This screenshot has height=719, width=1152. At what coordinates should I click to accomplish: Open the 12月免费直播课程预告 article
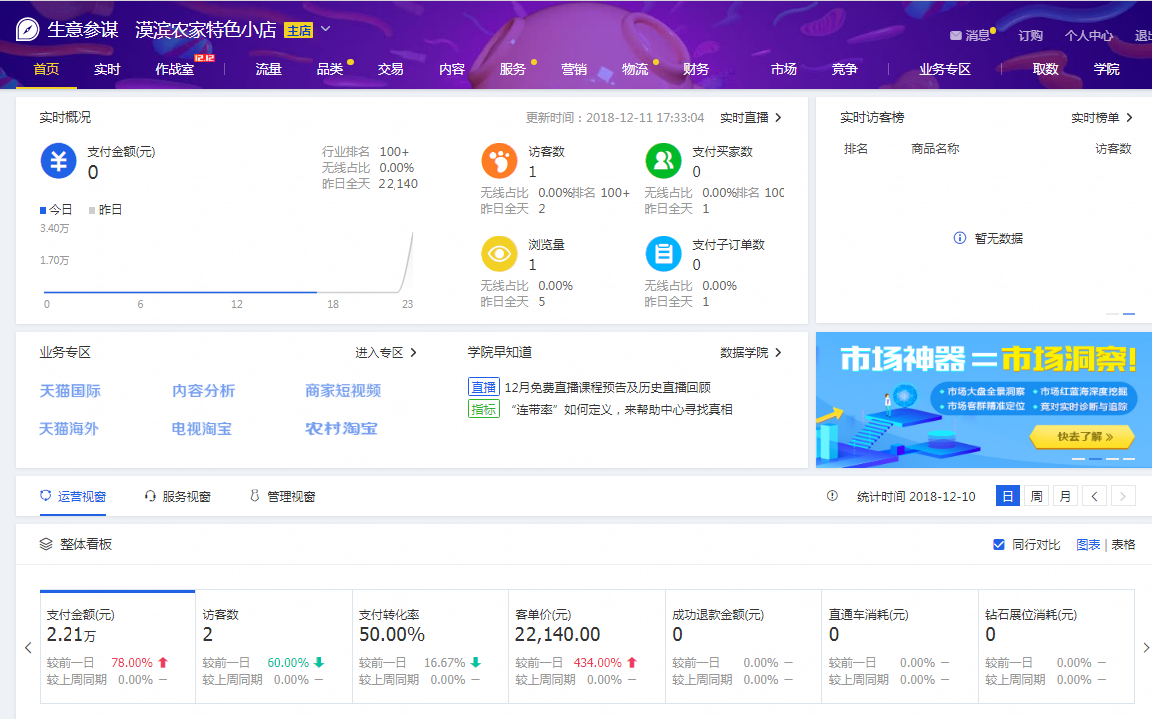pyautogui.click(x=608, y=387)
